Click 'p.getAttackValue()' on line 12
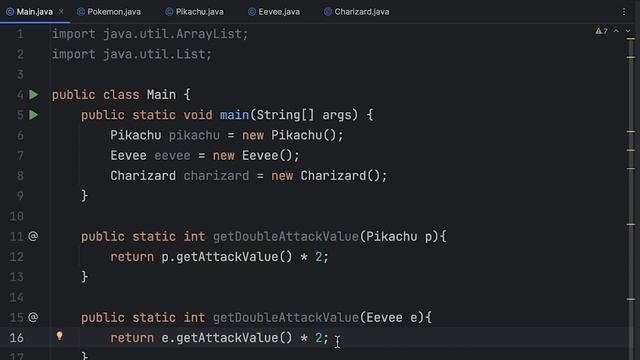The height and width of the screenshot is (360, 640). [x=227, y=257]
